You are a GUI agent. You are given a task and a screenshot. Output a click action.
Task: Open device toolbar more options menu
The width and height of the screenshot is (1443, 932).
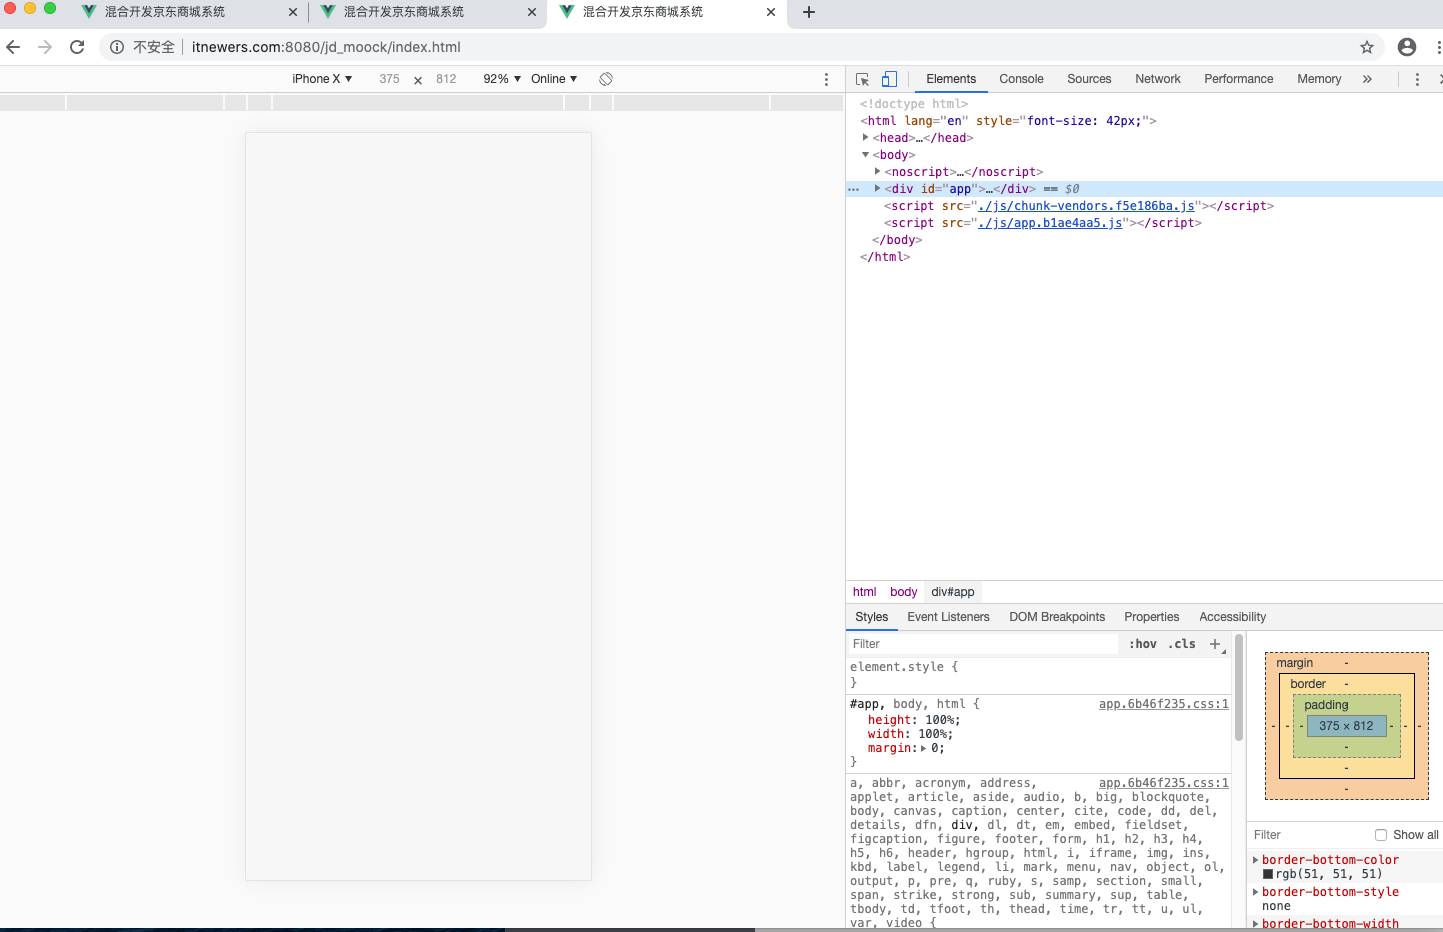(826, 79)
